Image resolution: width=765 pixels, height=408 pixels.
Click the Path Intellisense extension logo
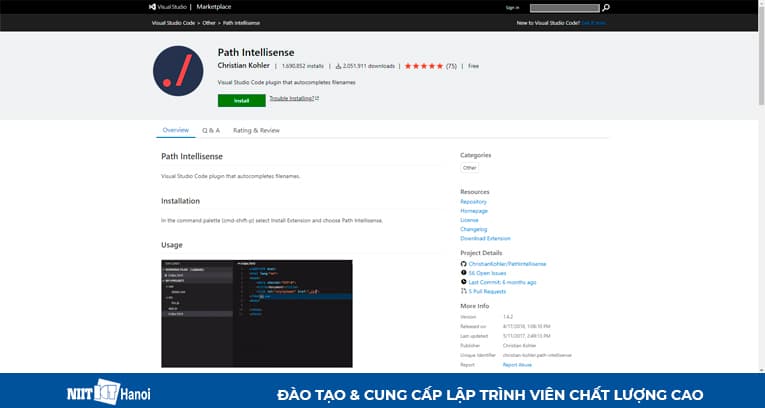tap(178, 71)
